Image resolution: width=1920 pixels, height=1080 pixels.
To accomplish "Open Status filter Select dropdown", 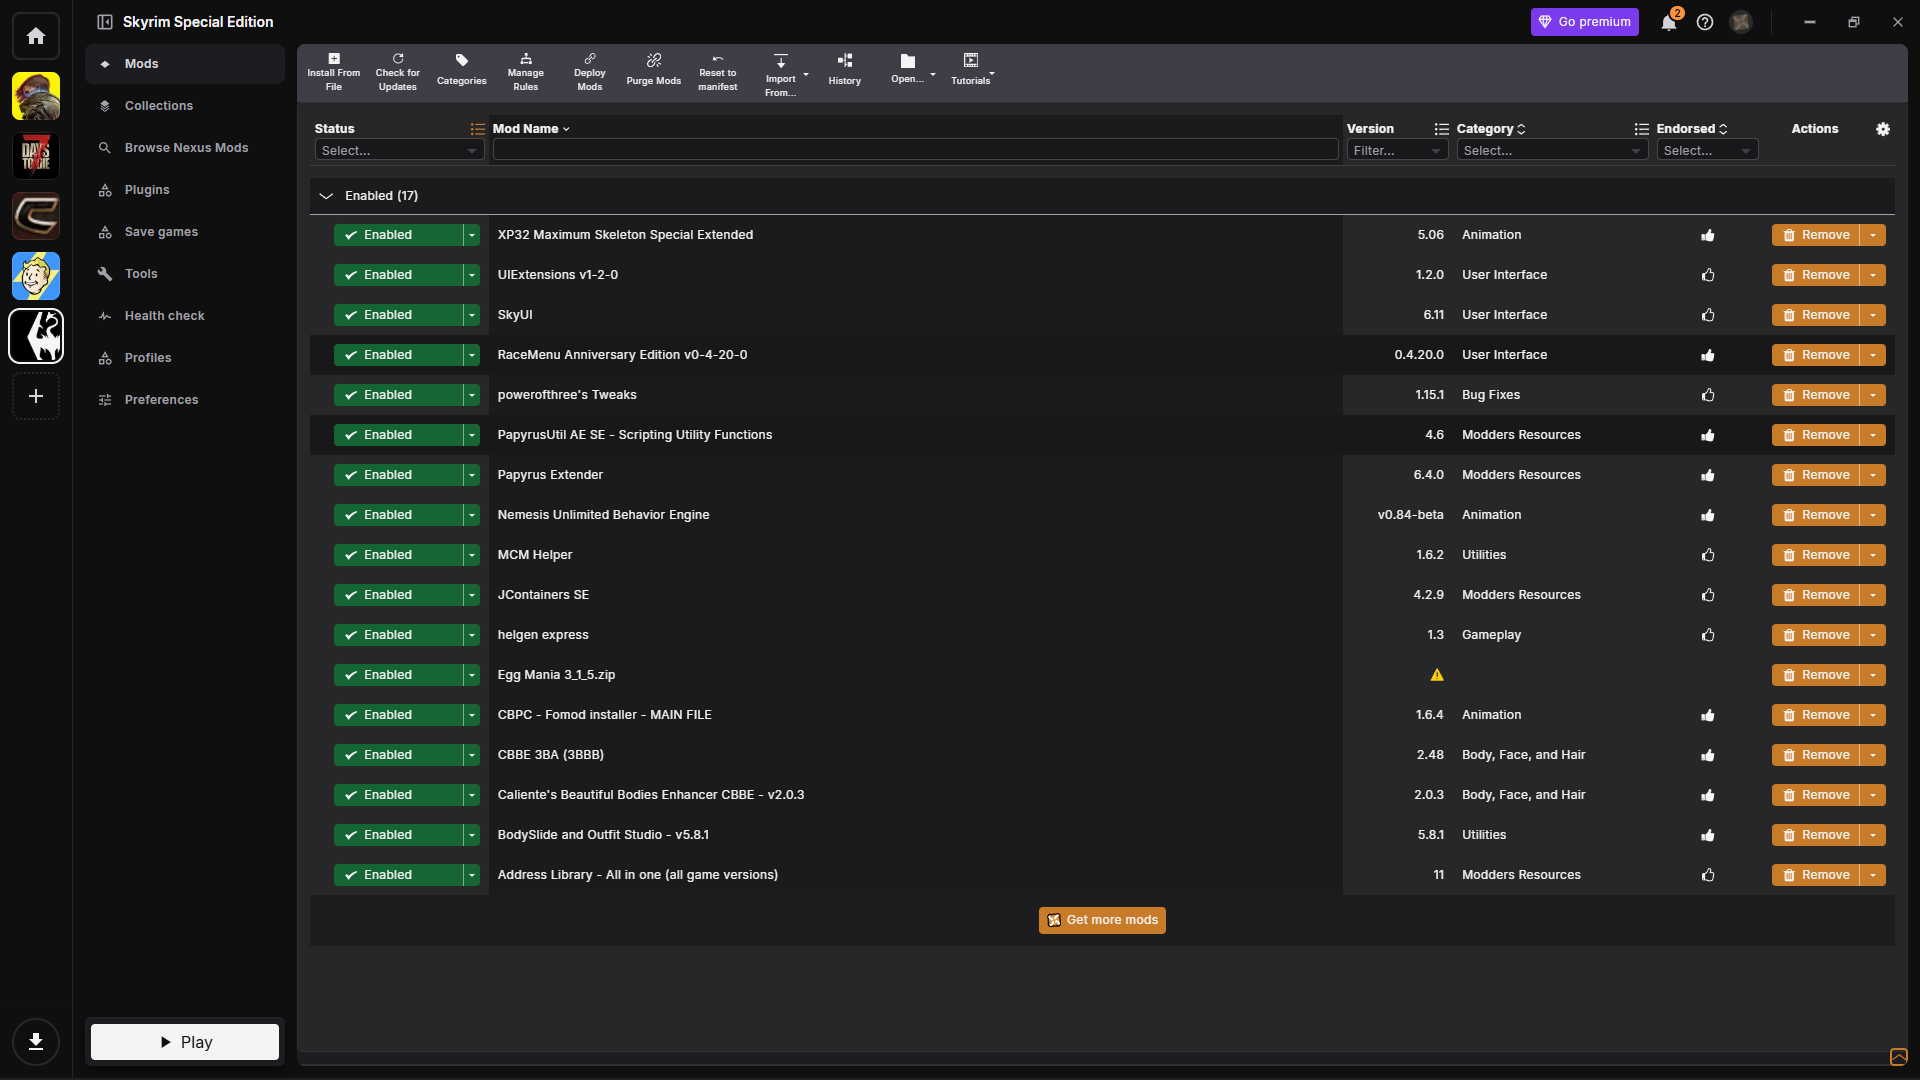I will click(x=399, y=150).
